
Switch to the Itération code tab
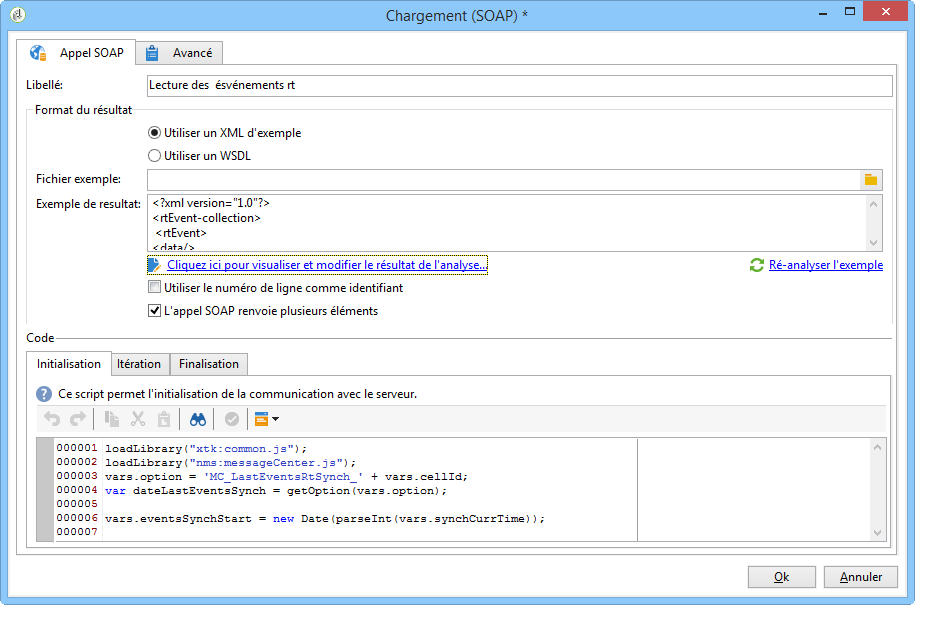click(x=139, y=364)
